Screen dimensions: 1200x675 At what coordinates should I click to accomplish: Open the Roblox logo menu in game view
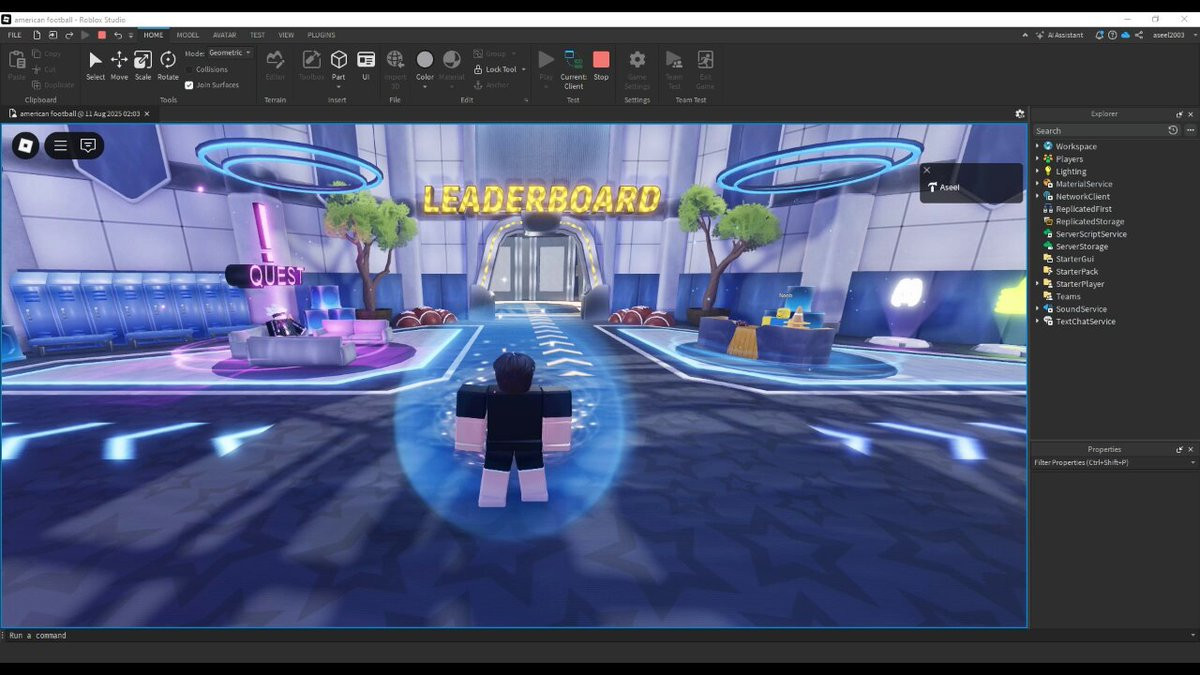click(x=26, y=145)
